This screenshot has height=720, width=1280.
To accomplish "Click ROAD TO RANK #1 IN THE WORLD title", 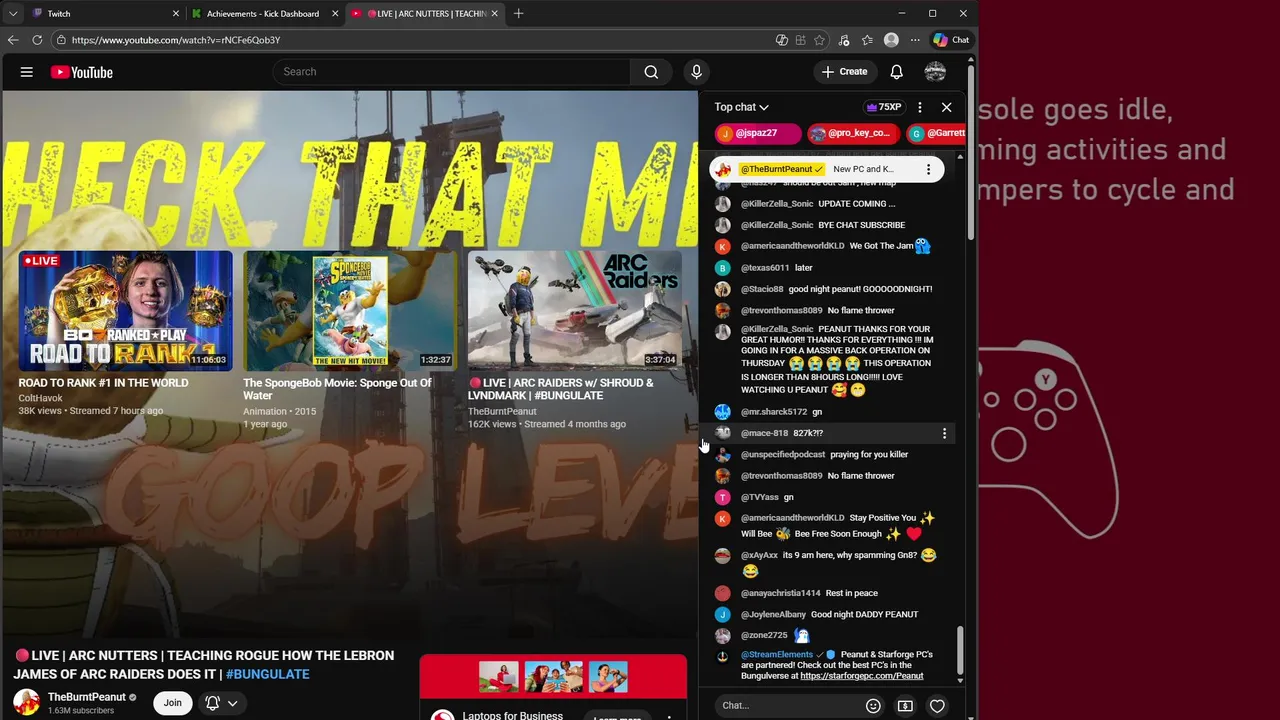I will 103,383.
